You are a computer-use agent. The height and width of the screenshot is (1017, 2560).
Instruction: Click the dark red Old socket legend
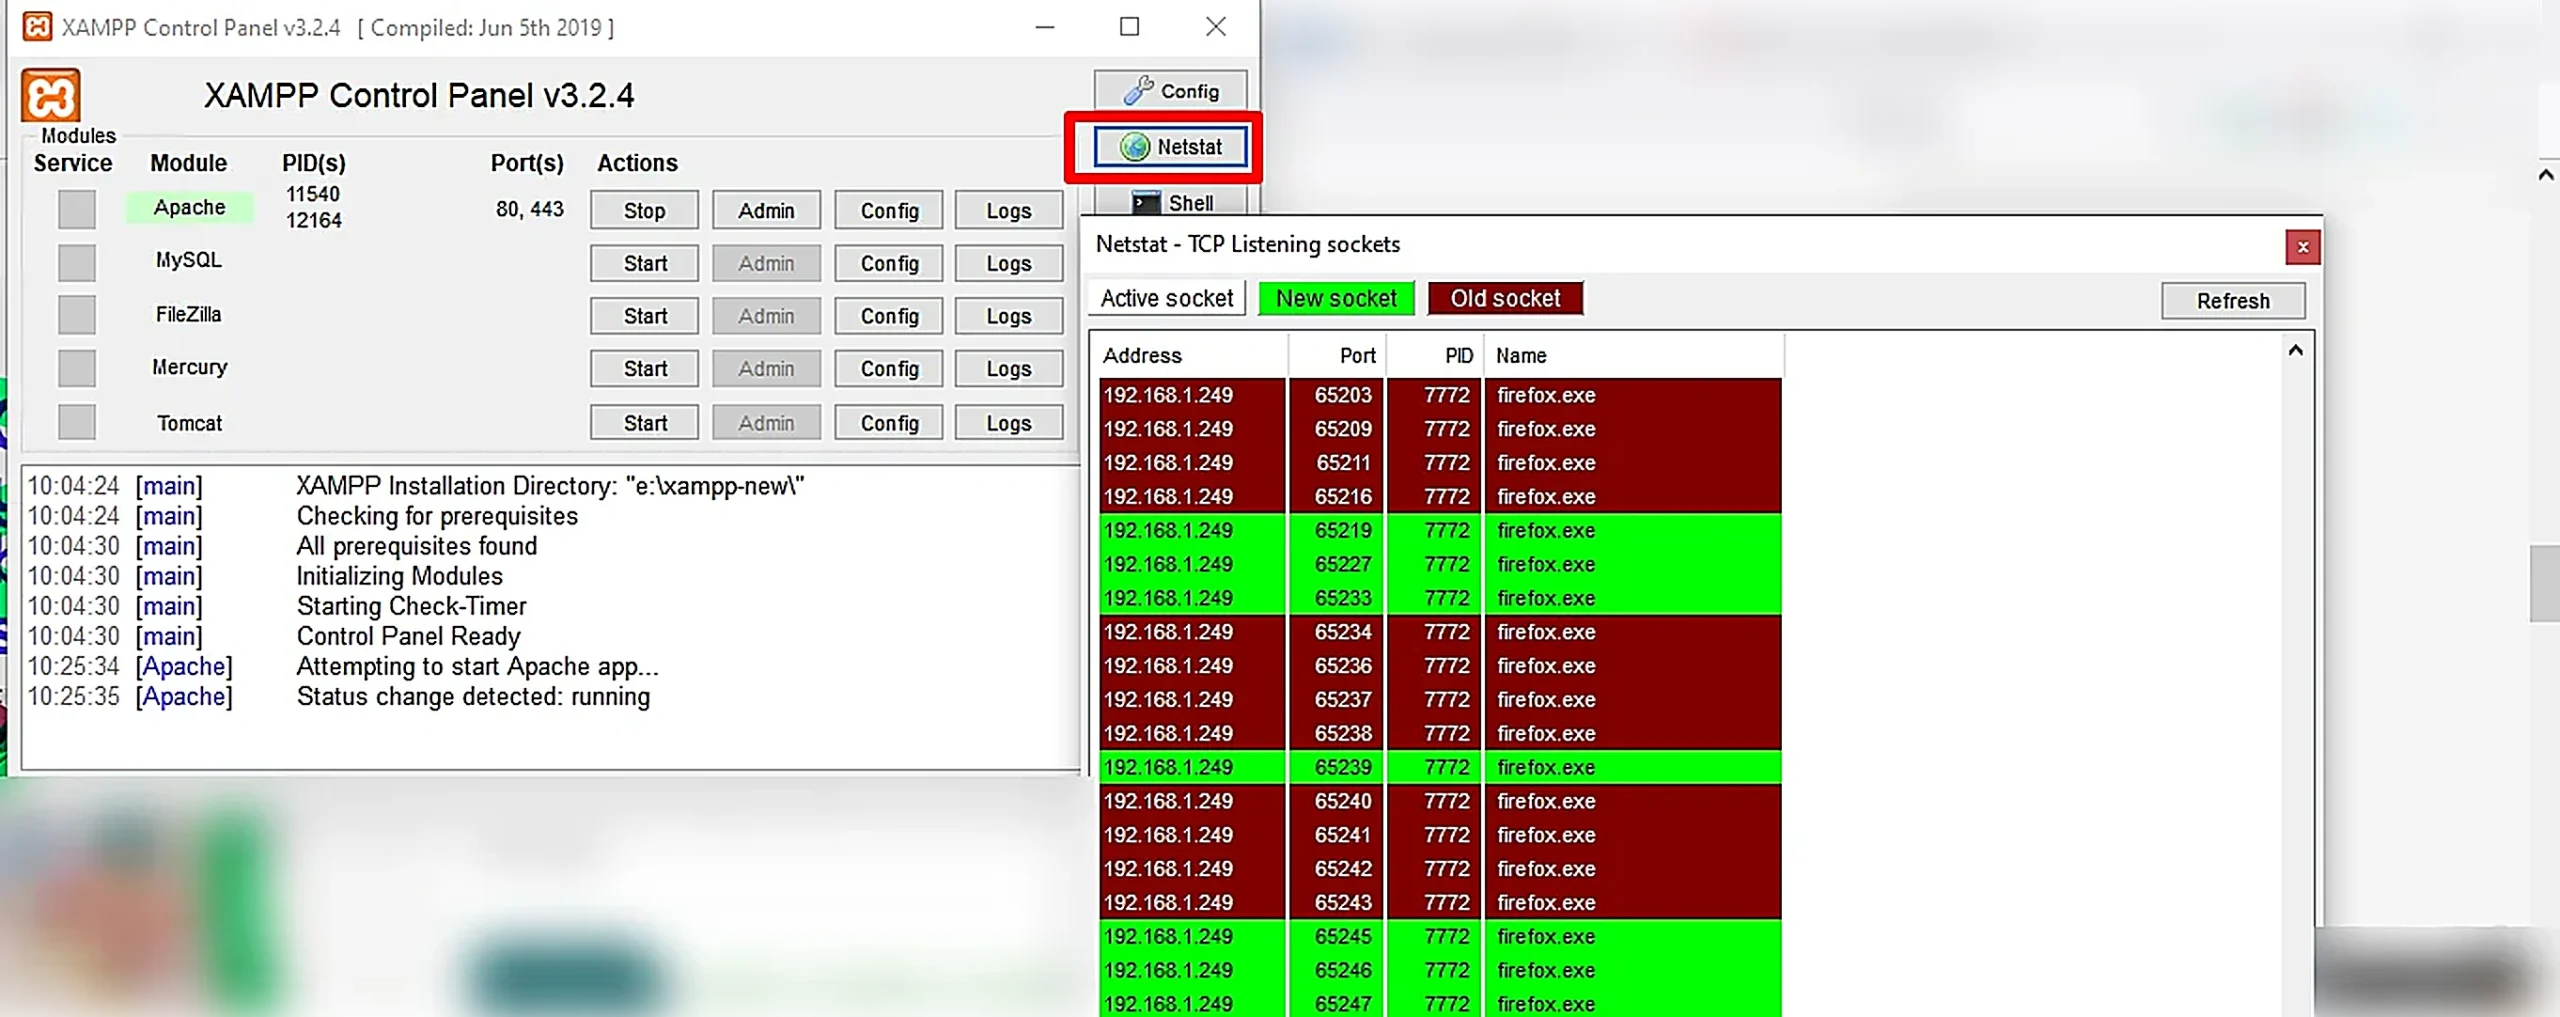pos(1505,298)
